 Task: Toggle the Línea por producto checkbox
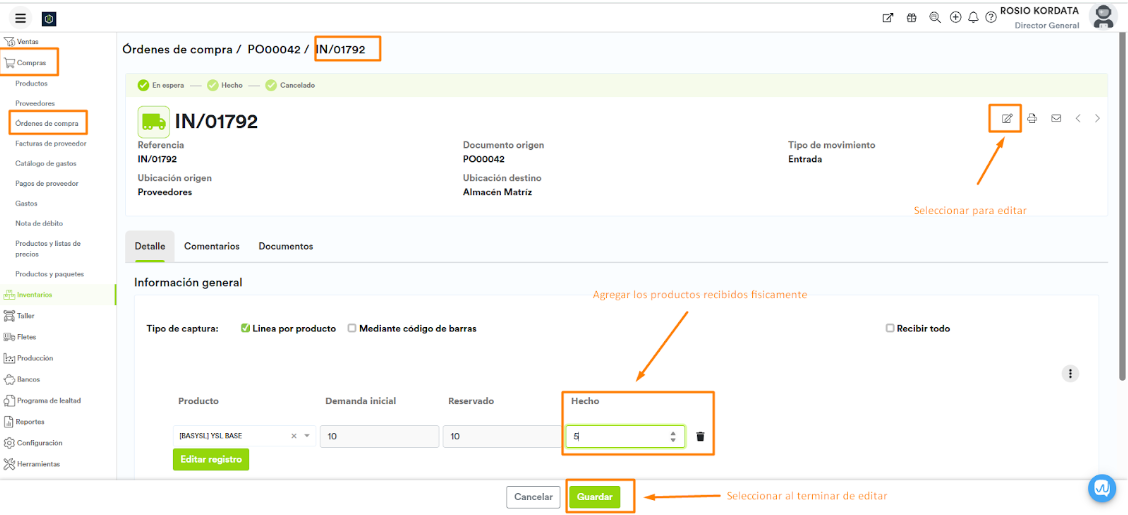(245, 328)
